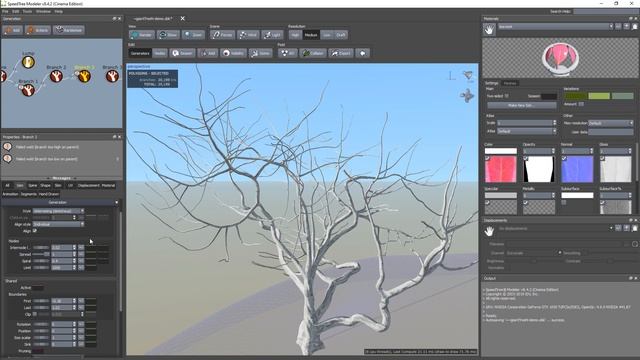Click the Scale value stepper arrows
This screenshot has width=640, height=360.
[554, 123]
